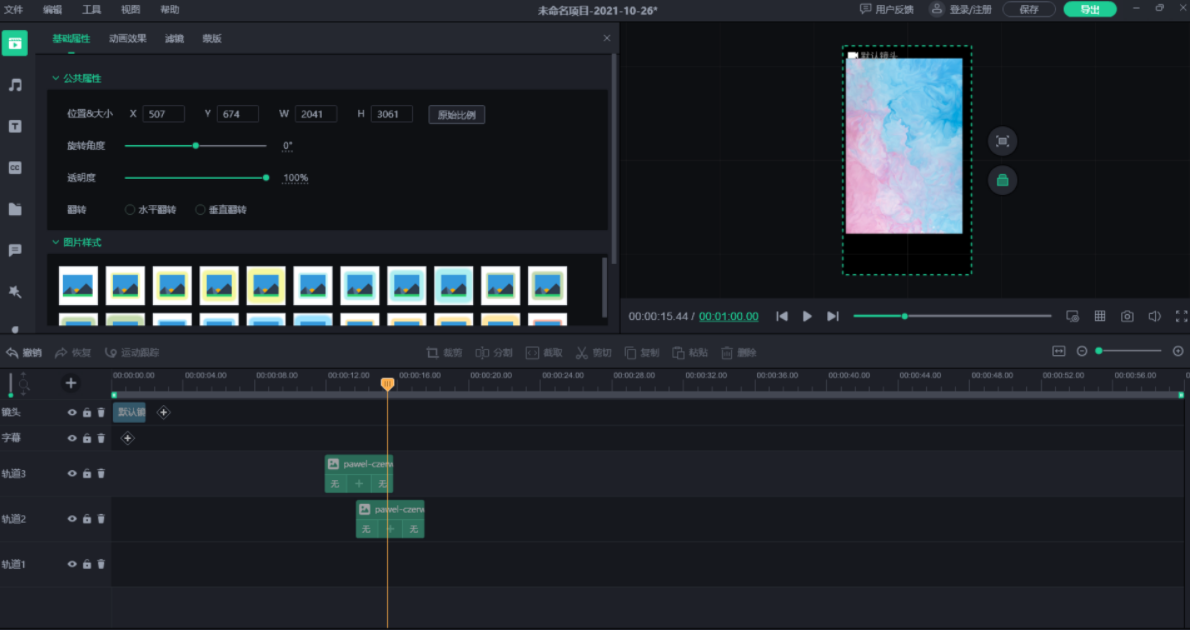Toggle the preview grid overlay icon
Viewport: 1190px width, 630px height.
click(1100, 317)
